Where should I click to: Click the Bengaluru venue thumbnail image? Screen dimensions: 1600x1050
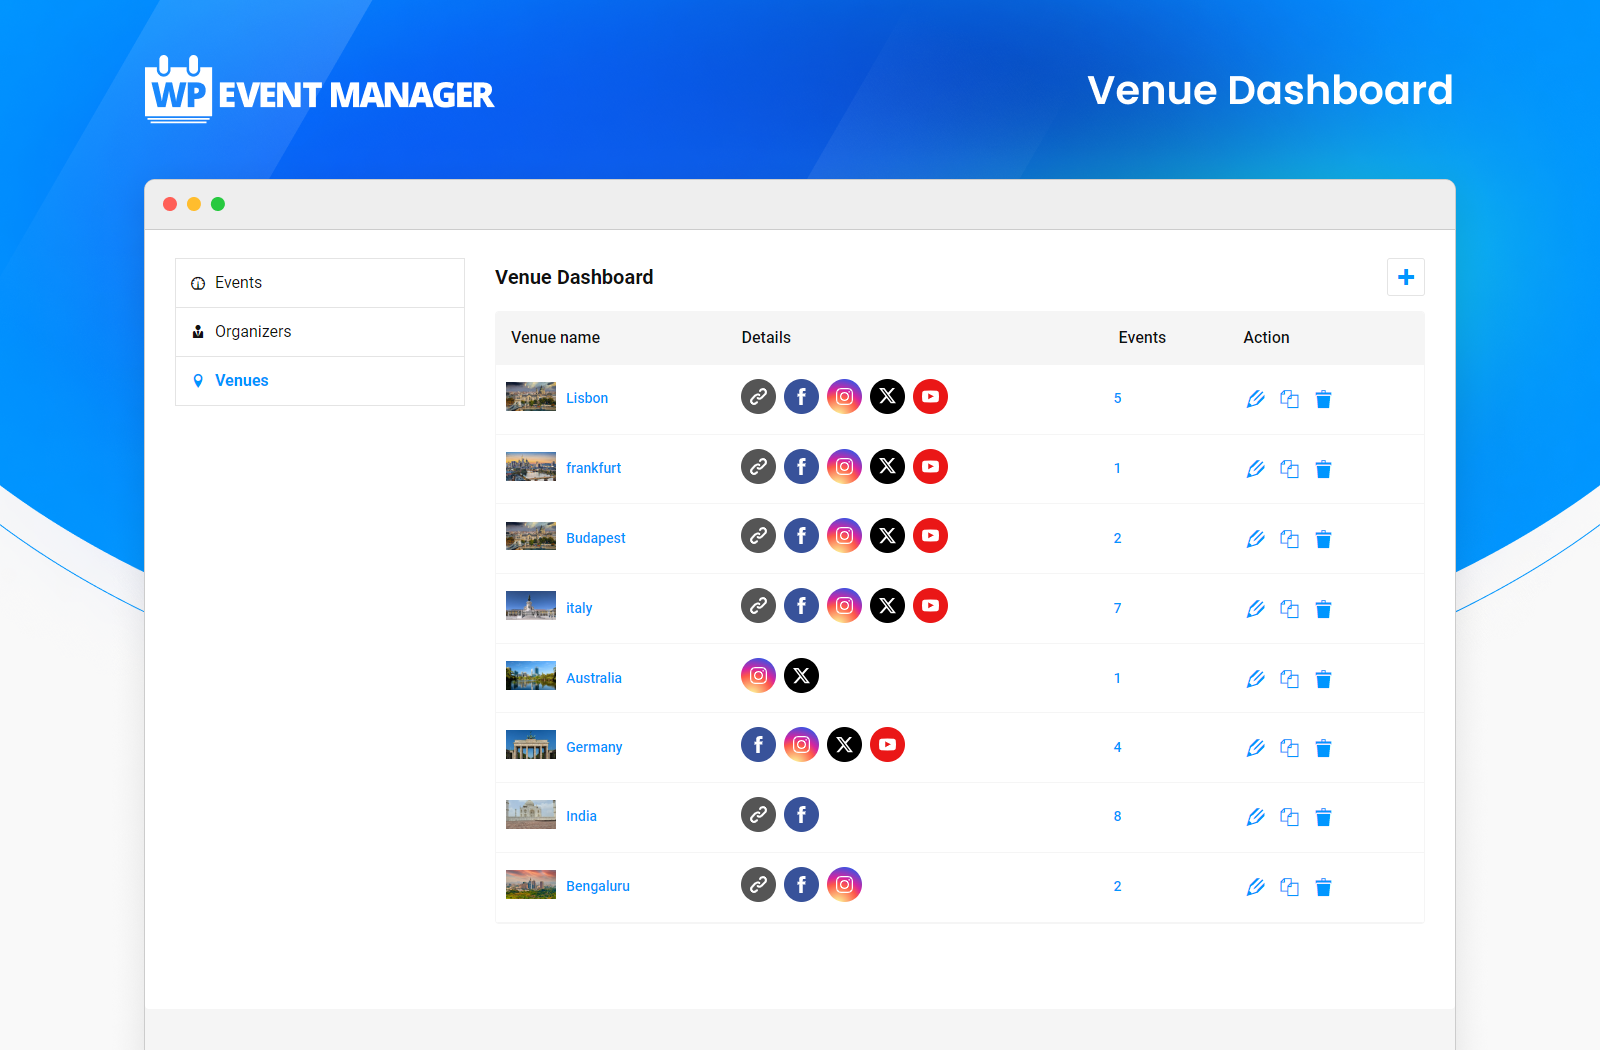point(531,885)
